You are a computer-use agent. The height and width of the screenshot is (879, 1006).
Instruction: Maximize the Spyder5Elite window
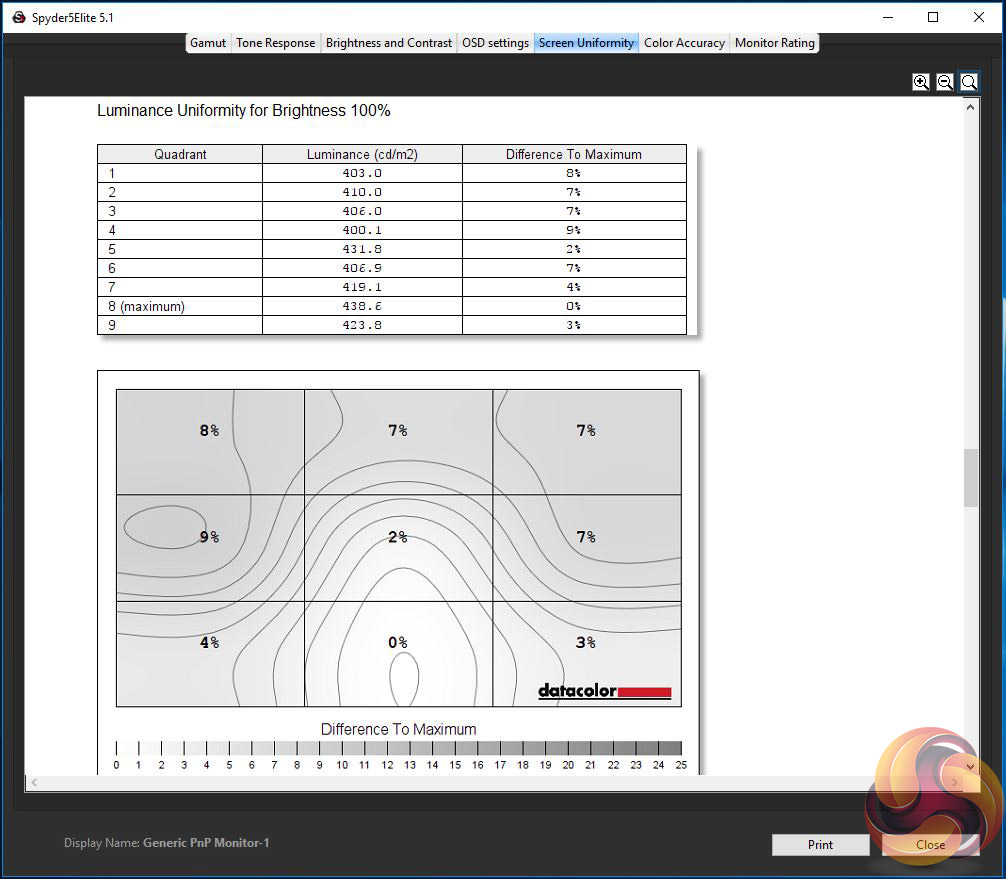(x=934, y=17)
